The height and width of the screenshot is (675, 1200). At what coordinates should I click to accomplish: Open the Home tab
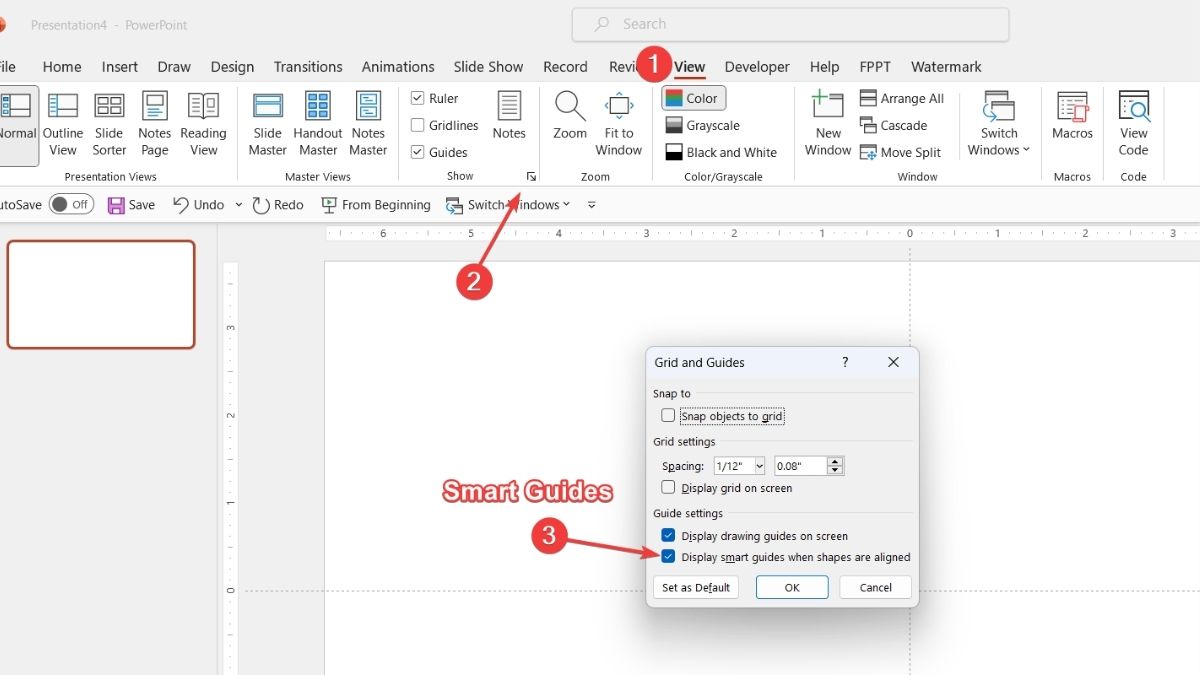tap(62, 67)
